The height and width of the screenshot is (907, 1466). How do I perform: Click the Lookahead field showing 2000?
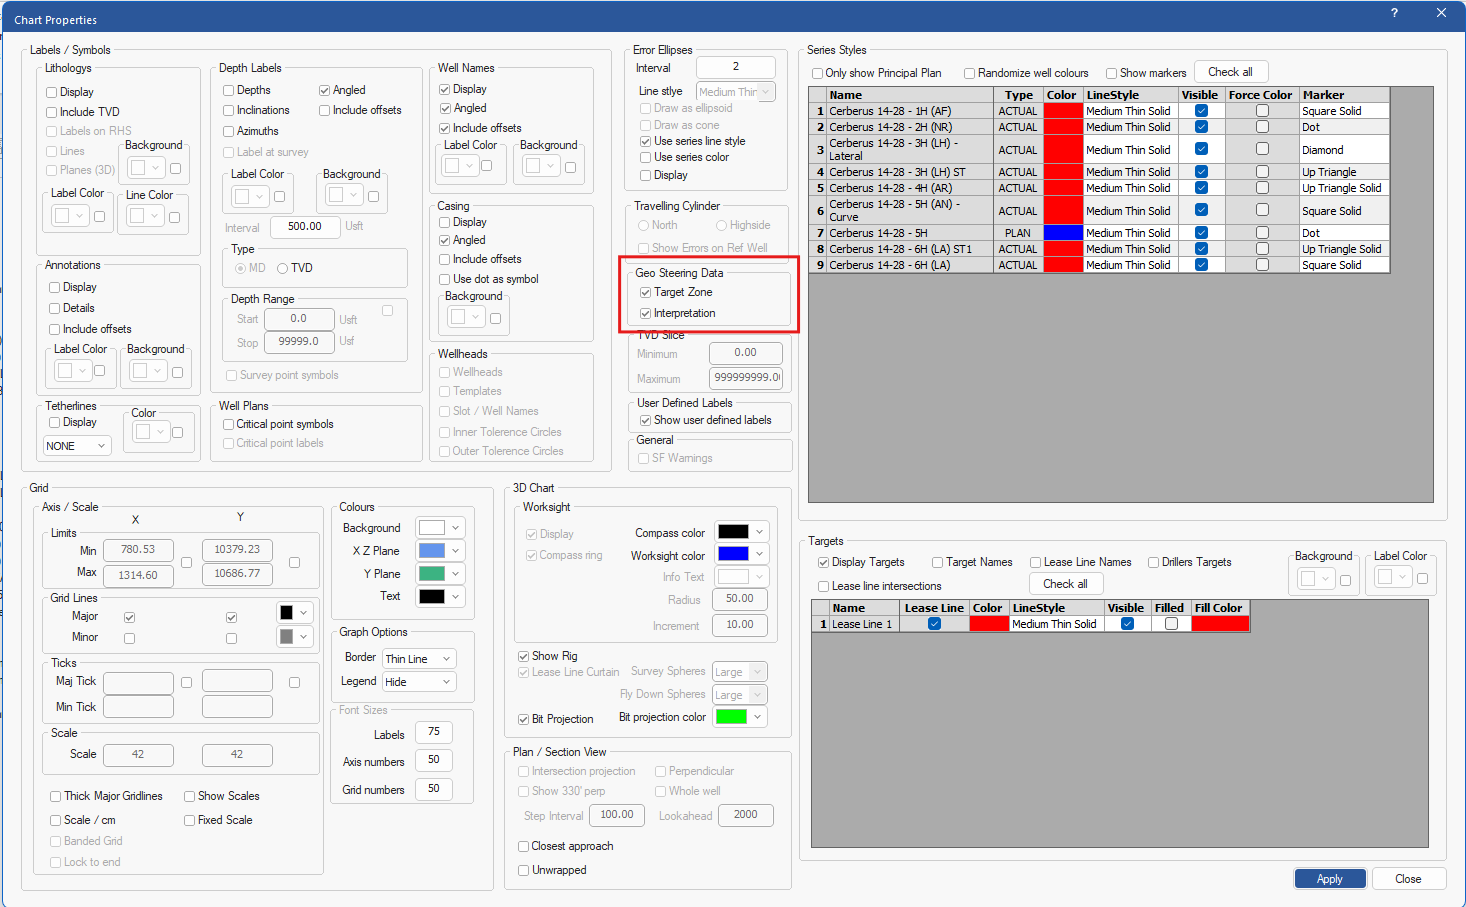tap(746, 815)
